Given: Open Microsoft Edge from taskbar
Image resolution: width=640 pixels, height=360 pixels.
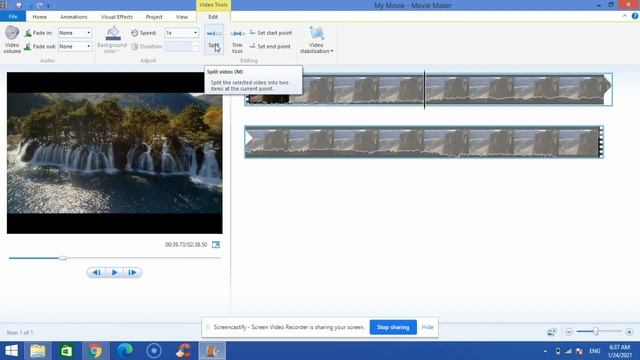Looking at the screenshot, I should (124, 351).
